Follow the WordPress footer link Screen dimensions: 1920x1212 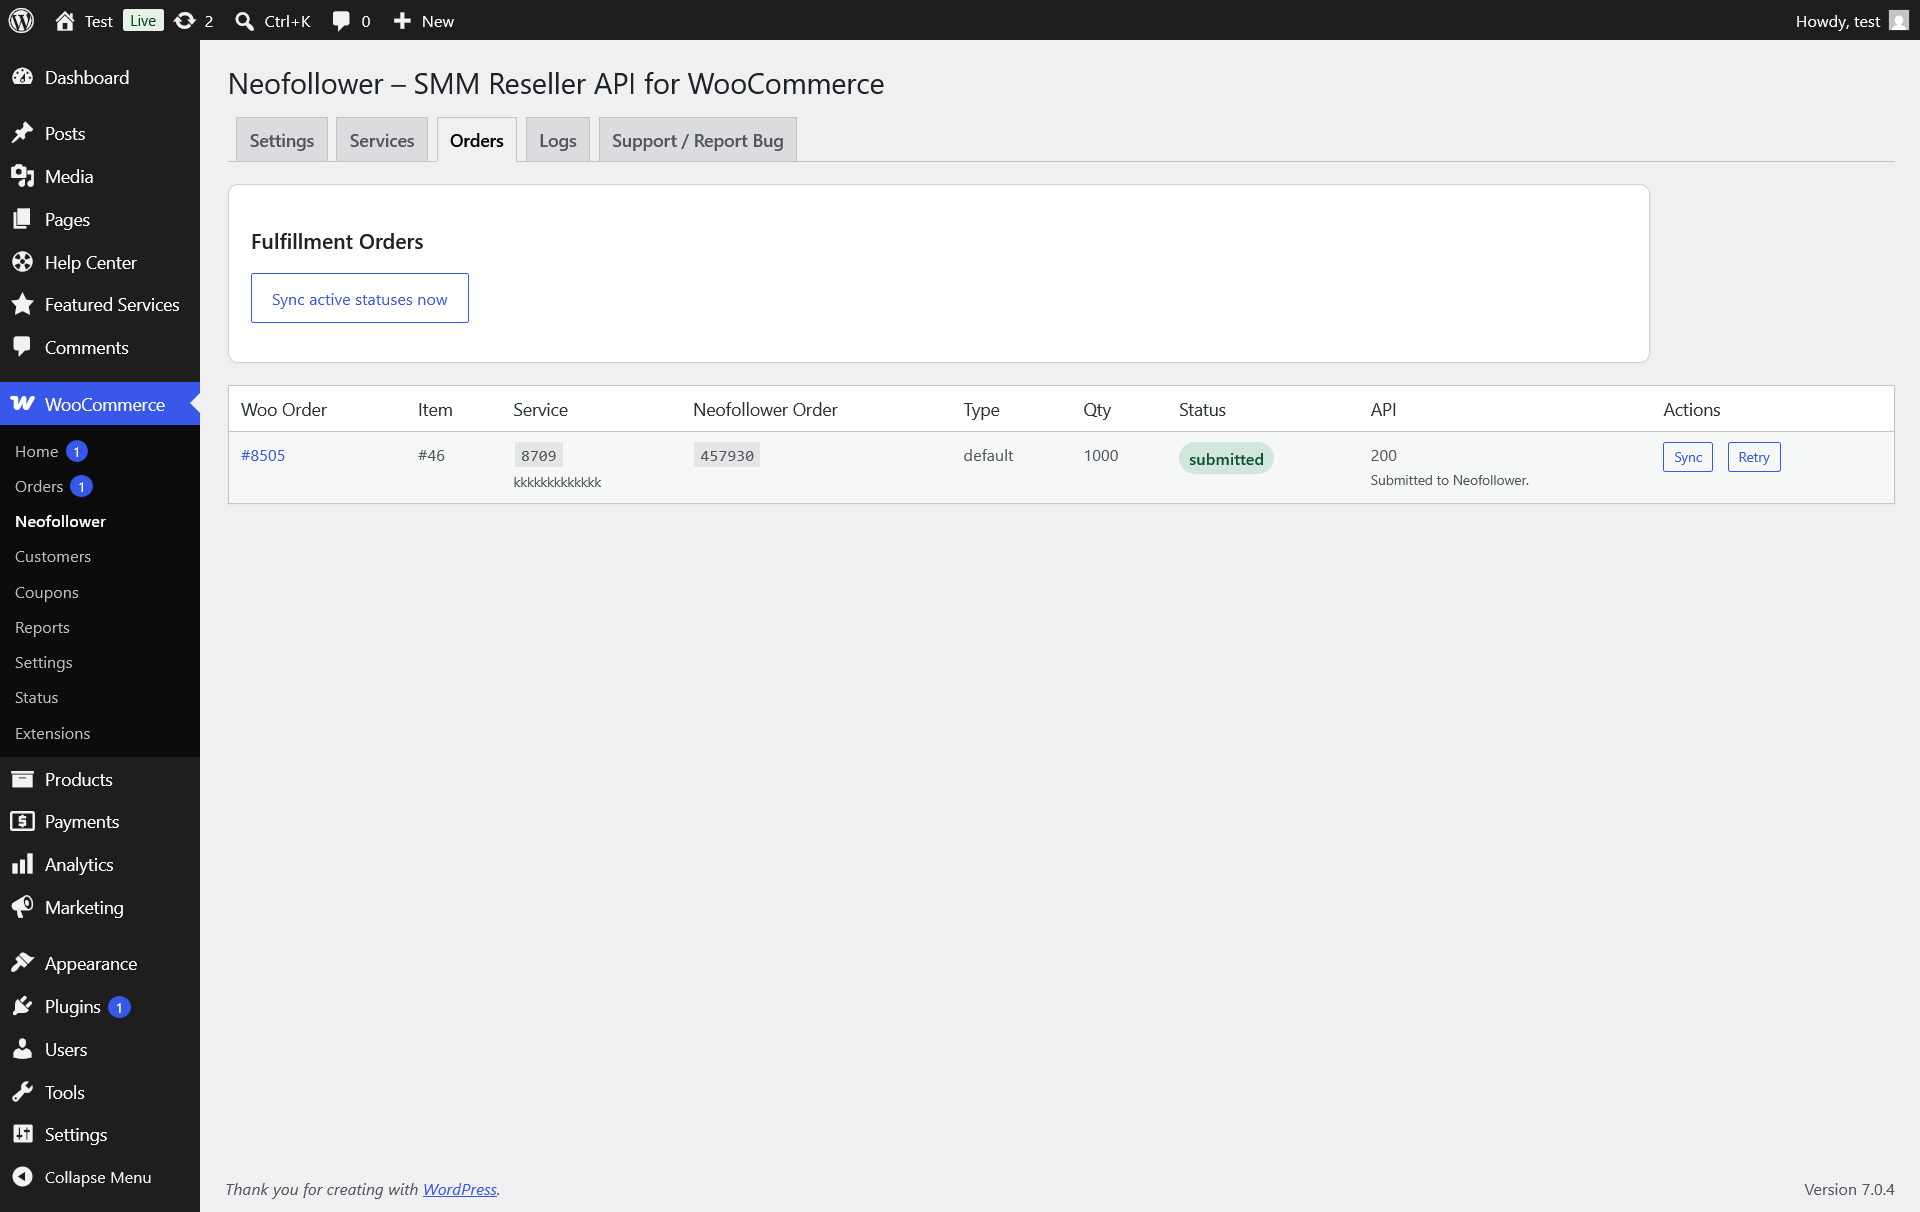point(460,1189)
